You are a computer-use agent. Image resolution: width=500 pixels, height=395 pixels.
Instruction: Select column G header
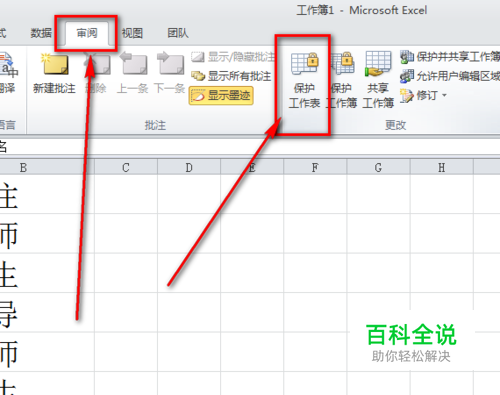pos(378,167)
